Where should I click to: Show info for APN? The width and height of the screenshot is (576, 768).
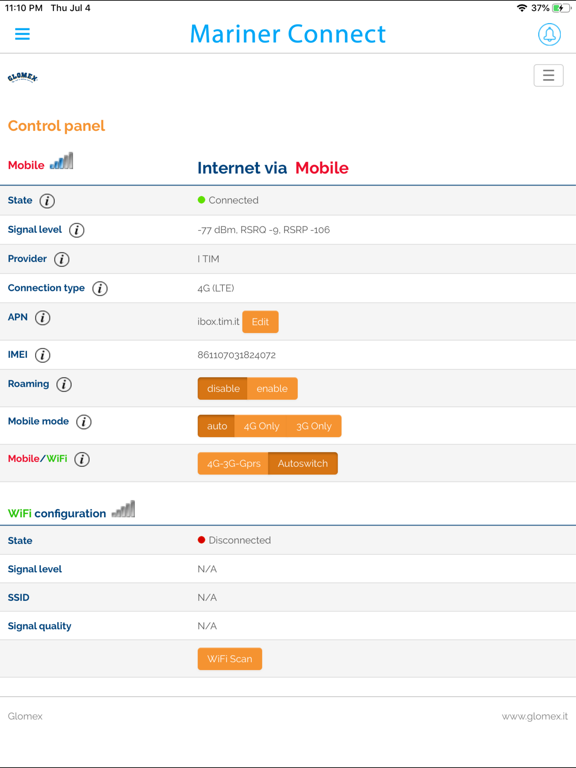pyautogui.click(x=43, y=318)
